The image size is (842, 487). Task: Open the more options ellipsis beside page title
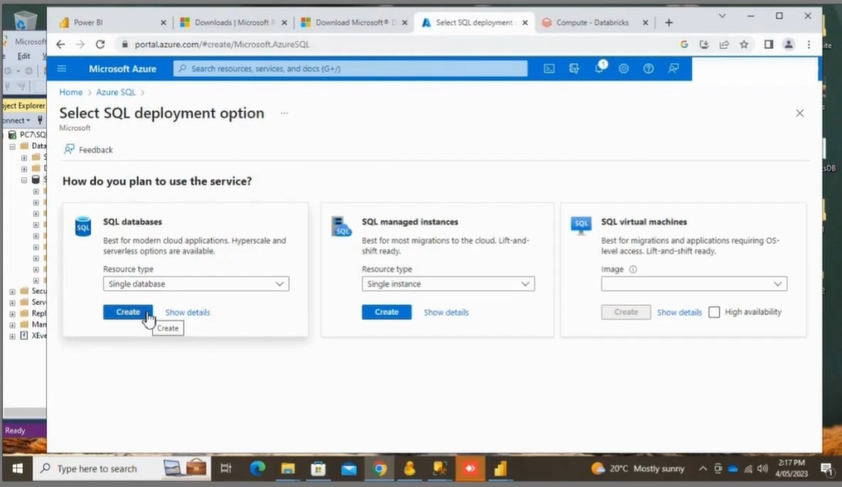point(284,113)
